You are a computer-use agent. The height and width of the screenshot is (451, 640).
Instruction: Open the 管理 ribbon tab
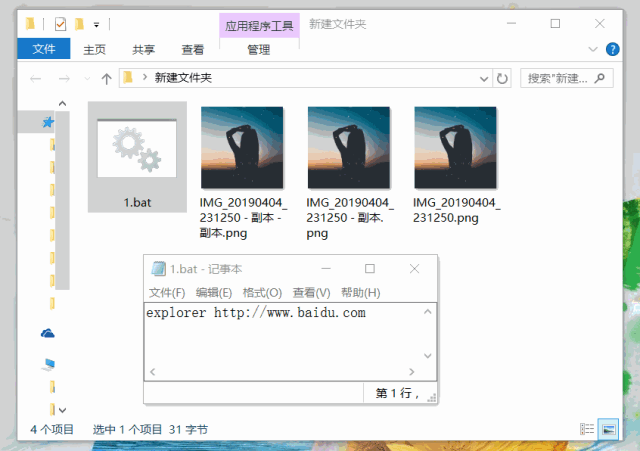coord(259,50)
